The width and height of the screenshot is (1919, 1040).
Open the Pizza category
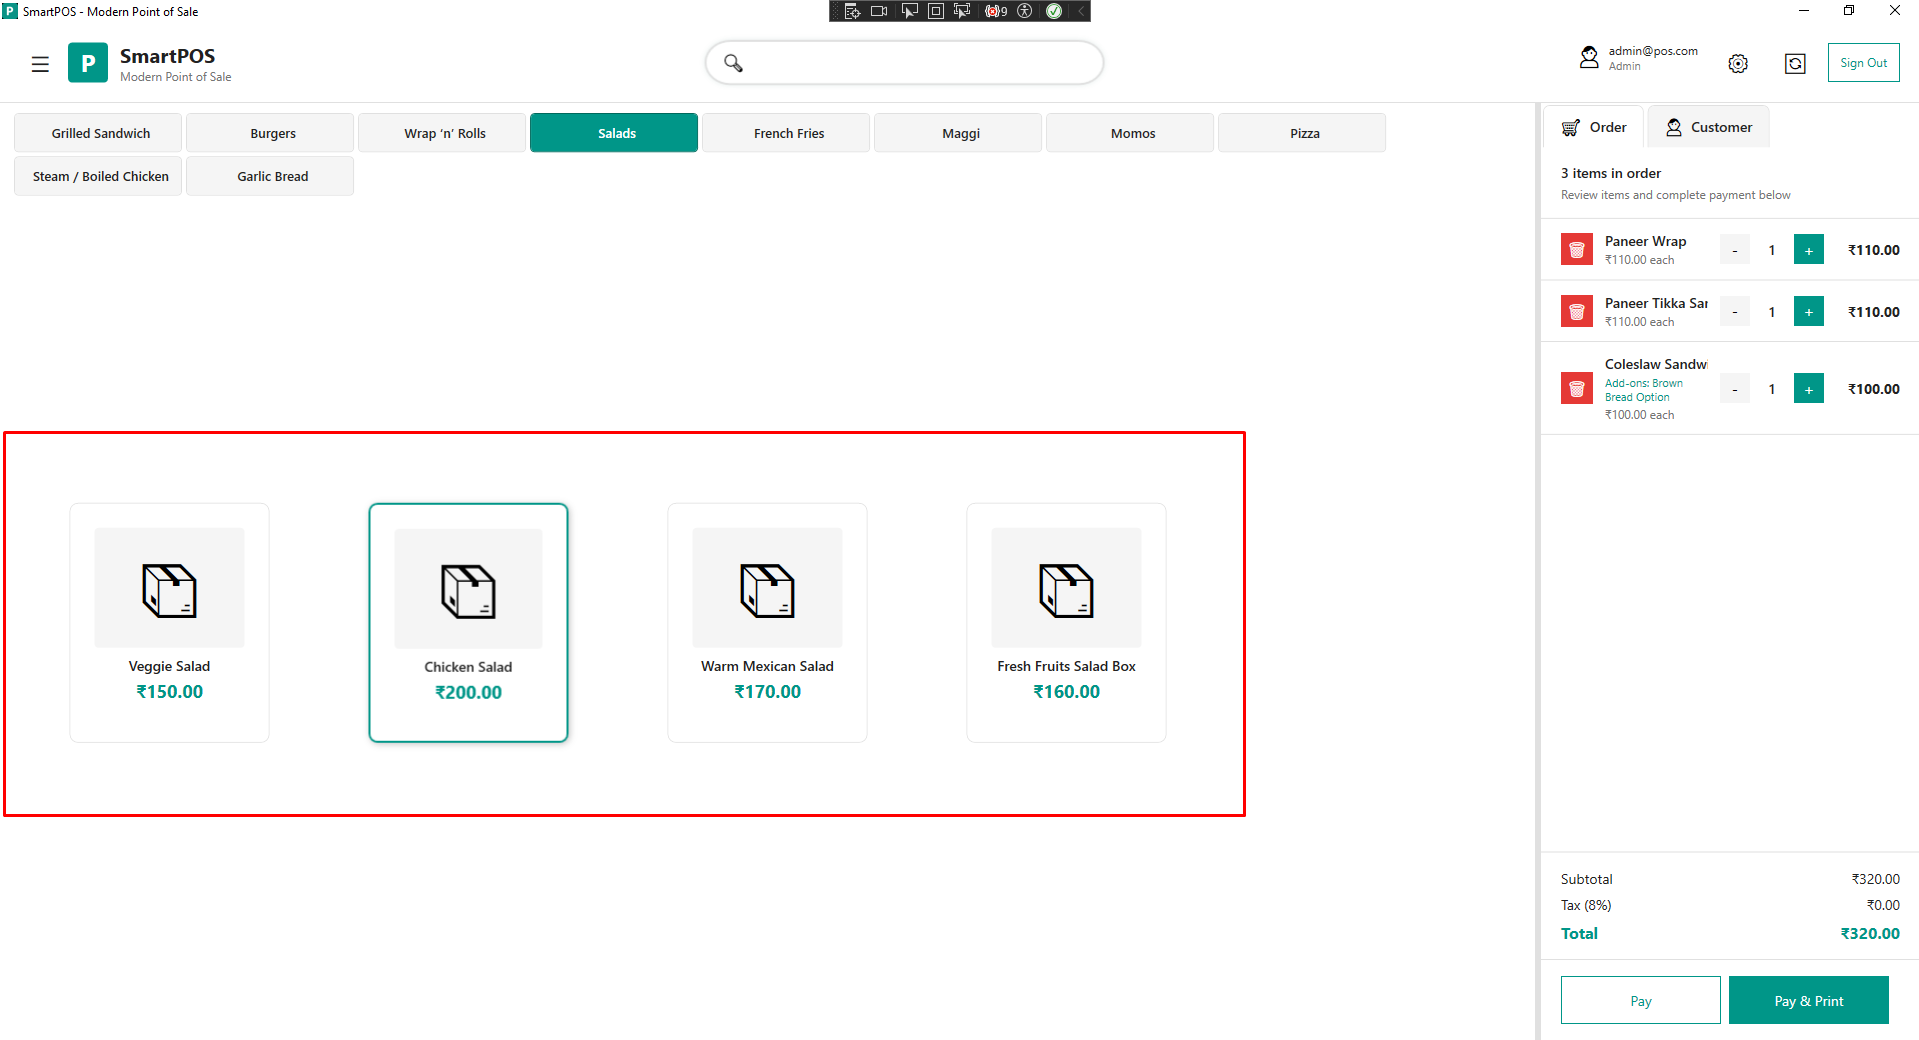(1302, 133)
